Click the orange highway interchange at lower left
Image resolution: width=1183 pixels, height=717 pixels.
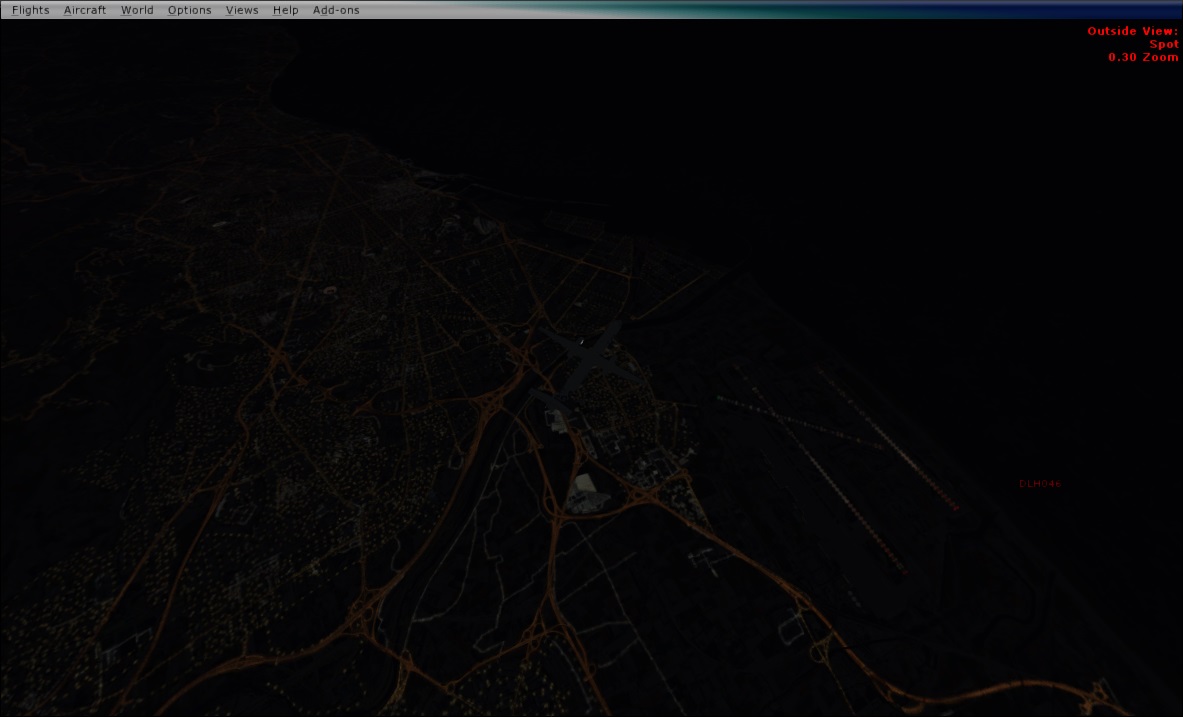tap(372, 600)
